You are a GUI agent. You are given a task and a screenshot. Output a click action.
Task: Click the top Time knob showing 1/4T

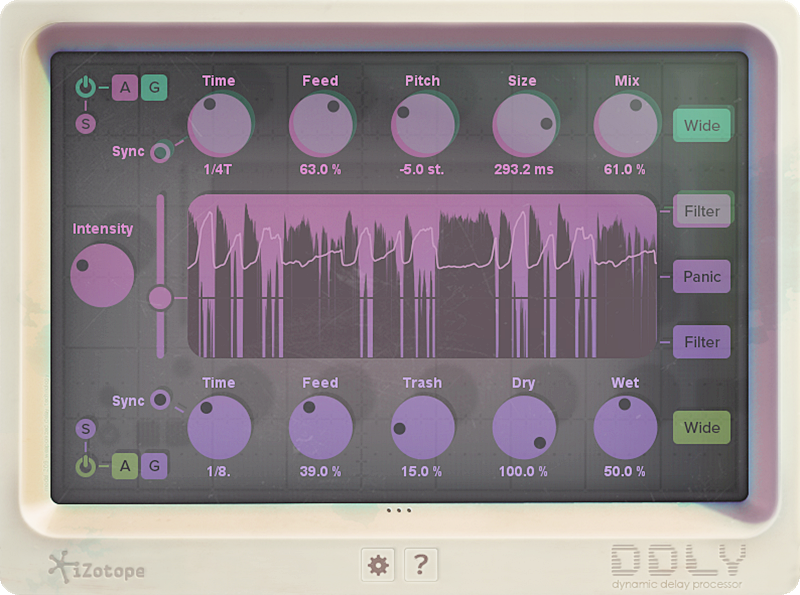[219, 125]
